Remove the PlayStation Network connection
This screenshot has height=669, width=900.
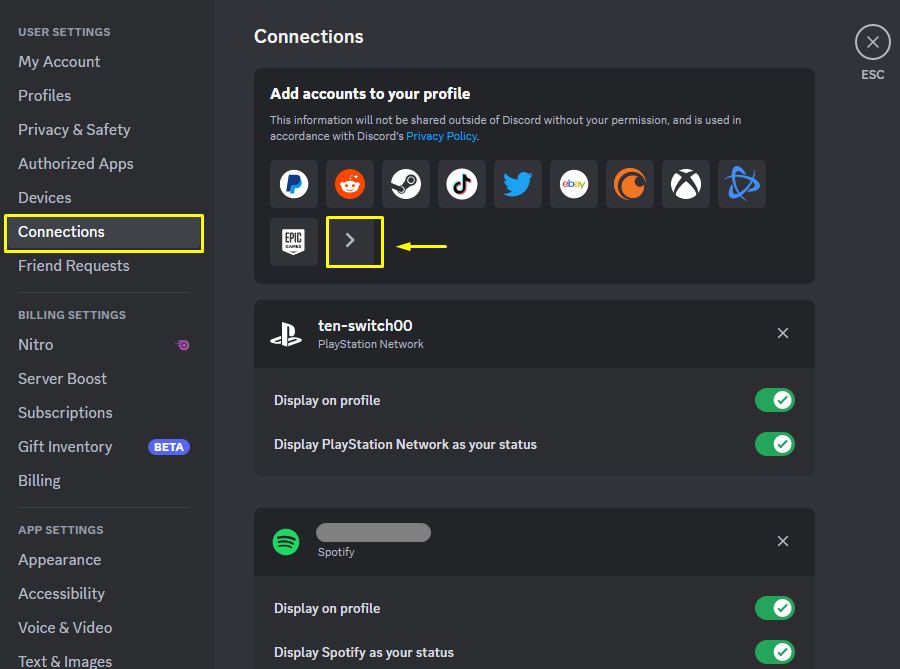tap(782, 333)
